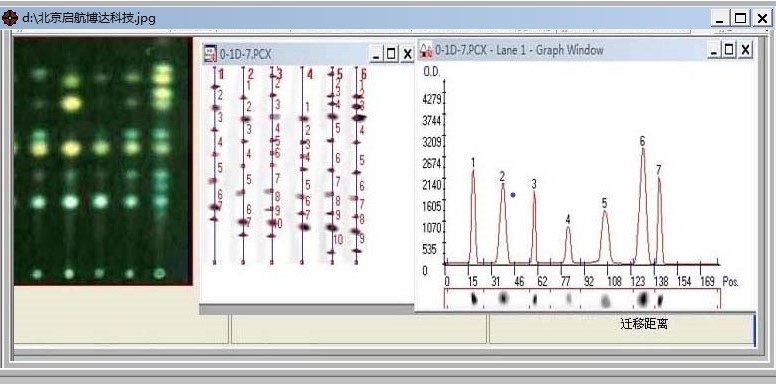The image size is (776, 384).
Task: Click the fluorescent gel image thumbnail
Action: 102,161
